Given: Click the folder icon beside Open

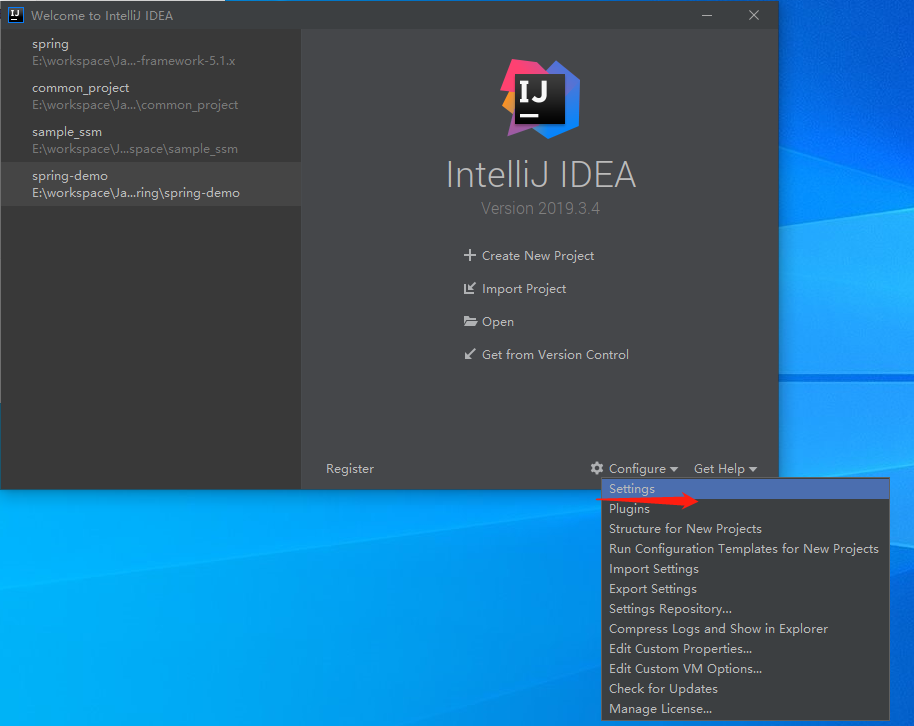Looking at the screenshot, I should point(470,321).
